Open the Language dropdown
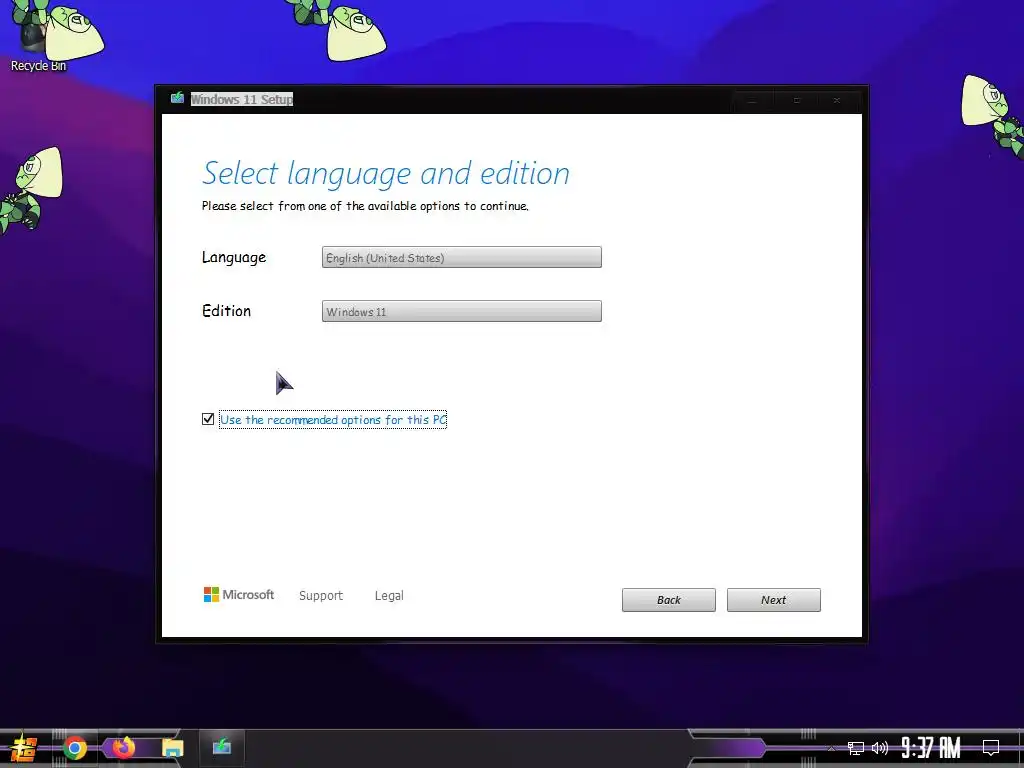The height and width of the screenshot is (768, 1024). point(462,257)
